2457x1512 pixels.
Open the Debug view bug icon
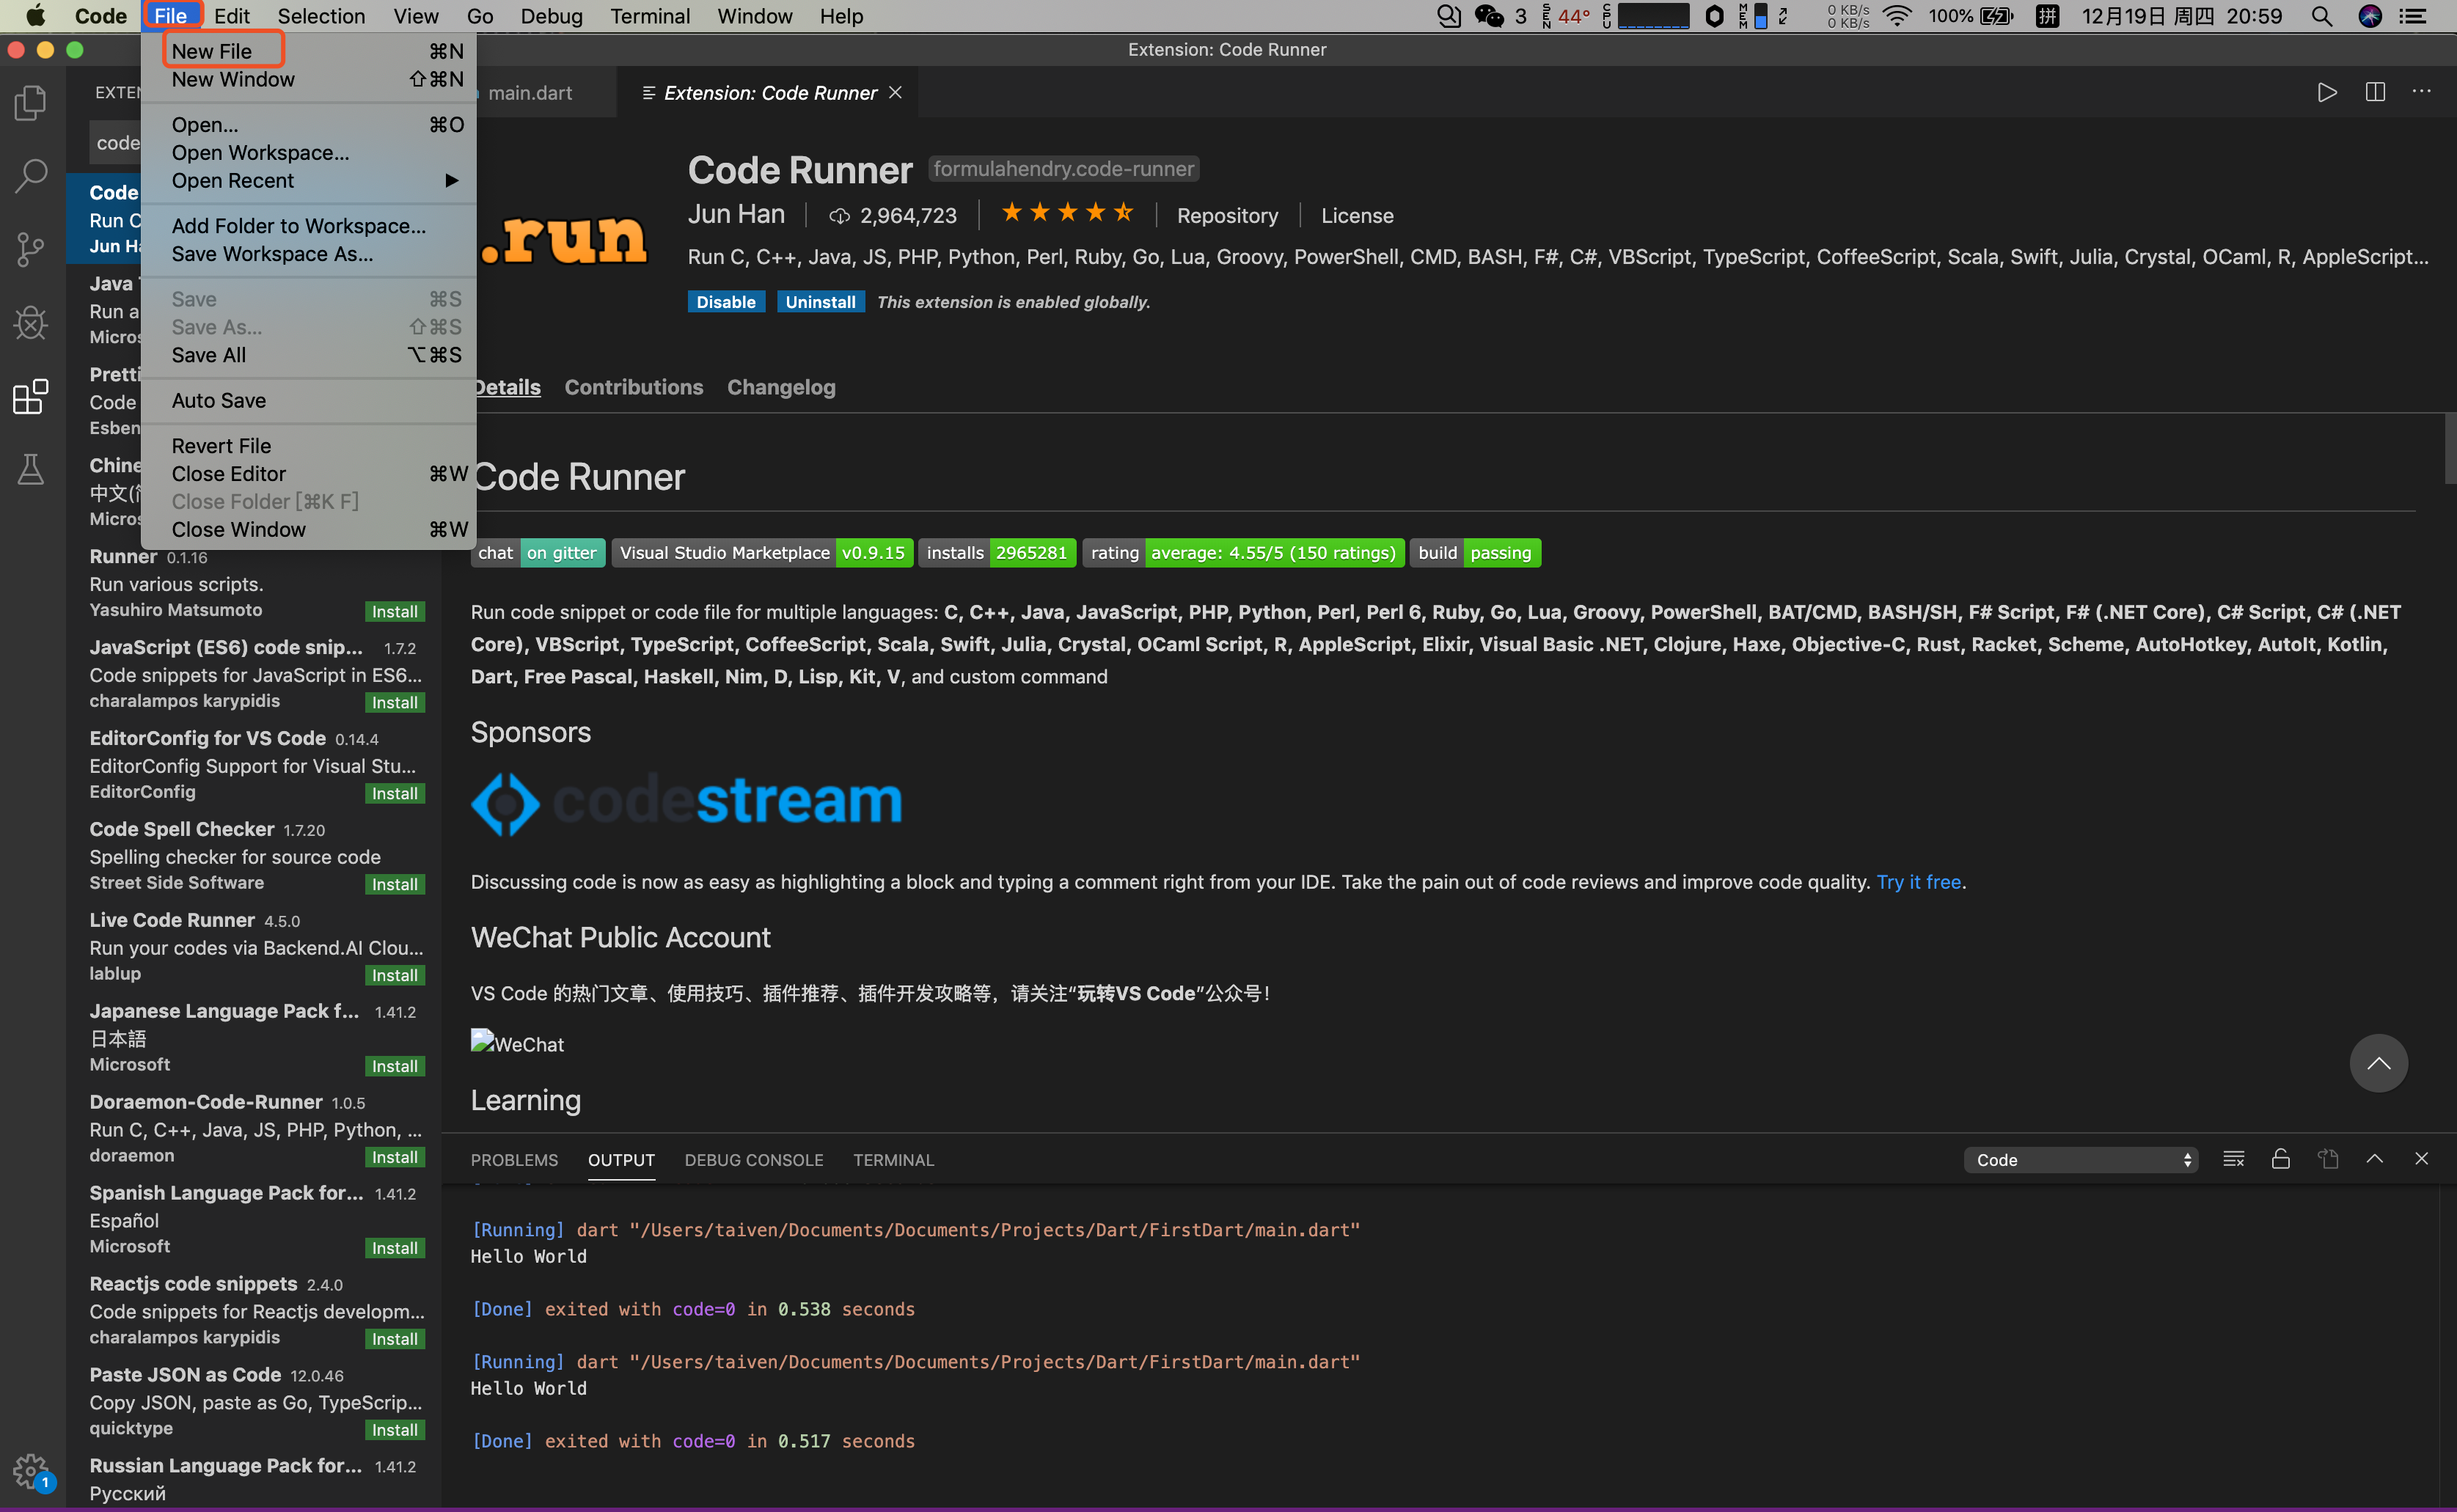point(31,322)
